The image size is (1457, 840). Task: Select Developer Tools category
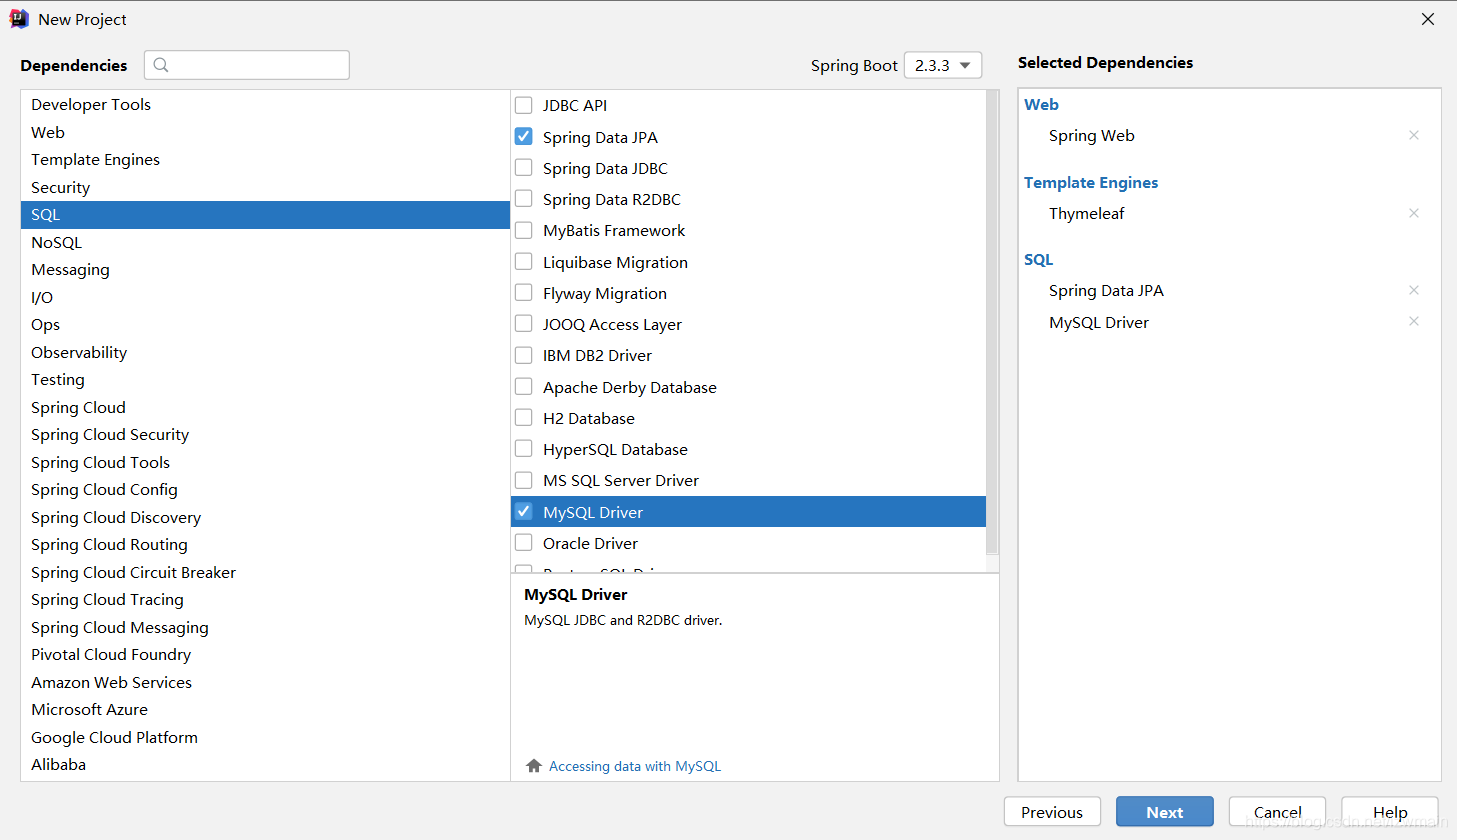click(x=265, y=104)
